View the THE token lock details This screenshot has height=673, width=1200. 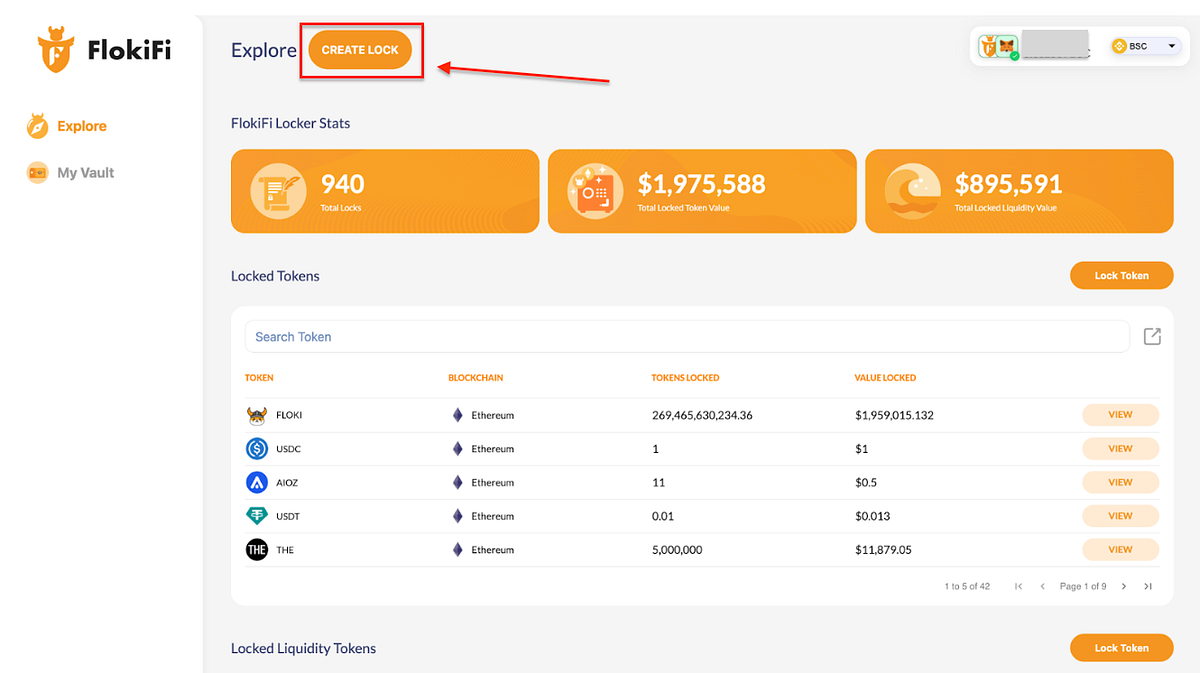pyautogui.click(x=1120, y=550)
